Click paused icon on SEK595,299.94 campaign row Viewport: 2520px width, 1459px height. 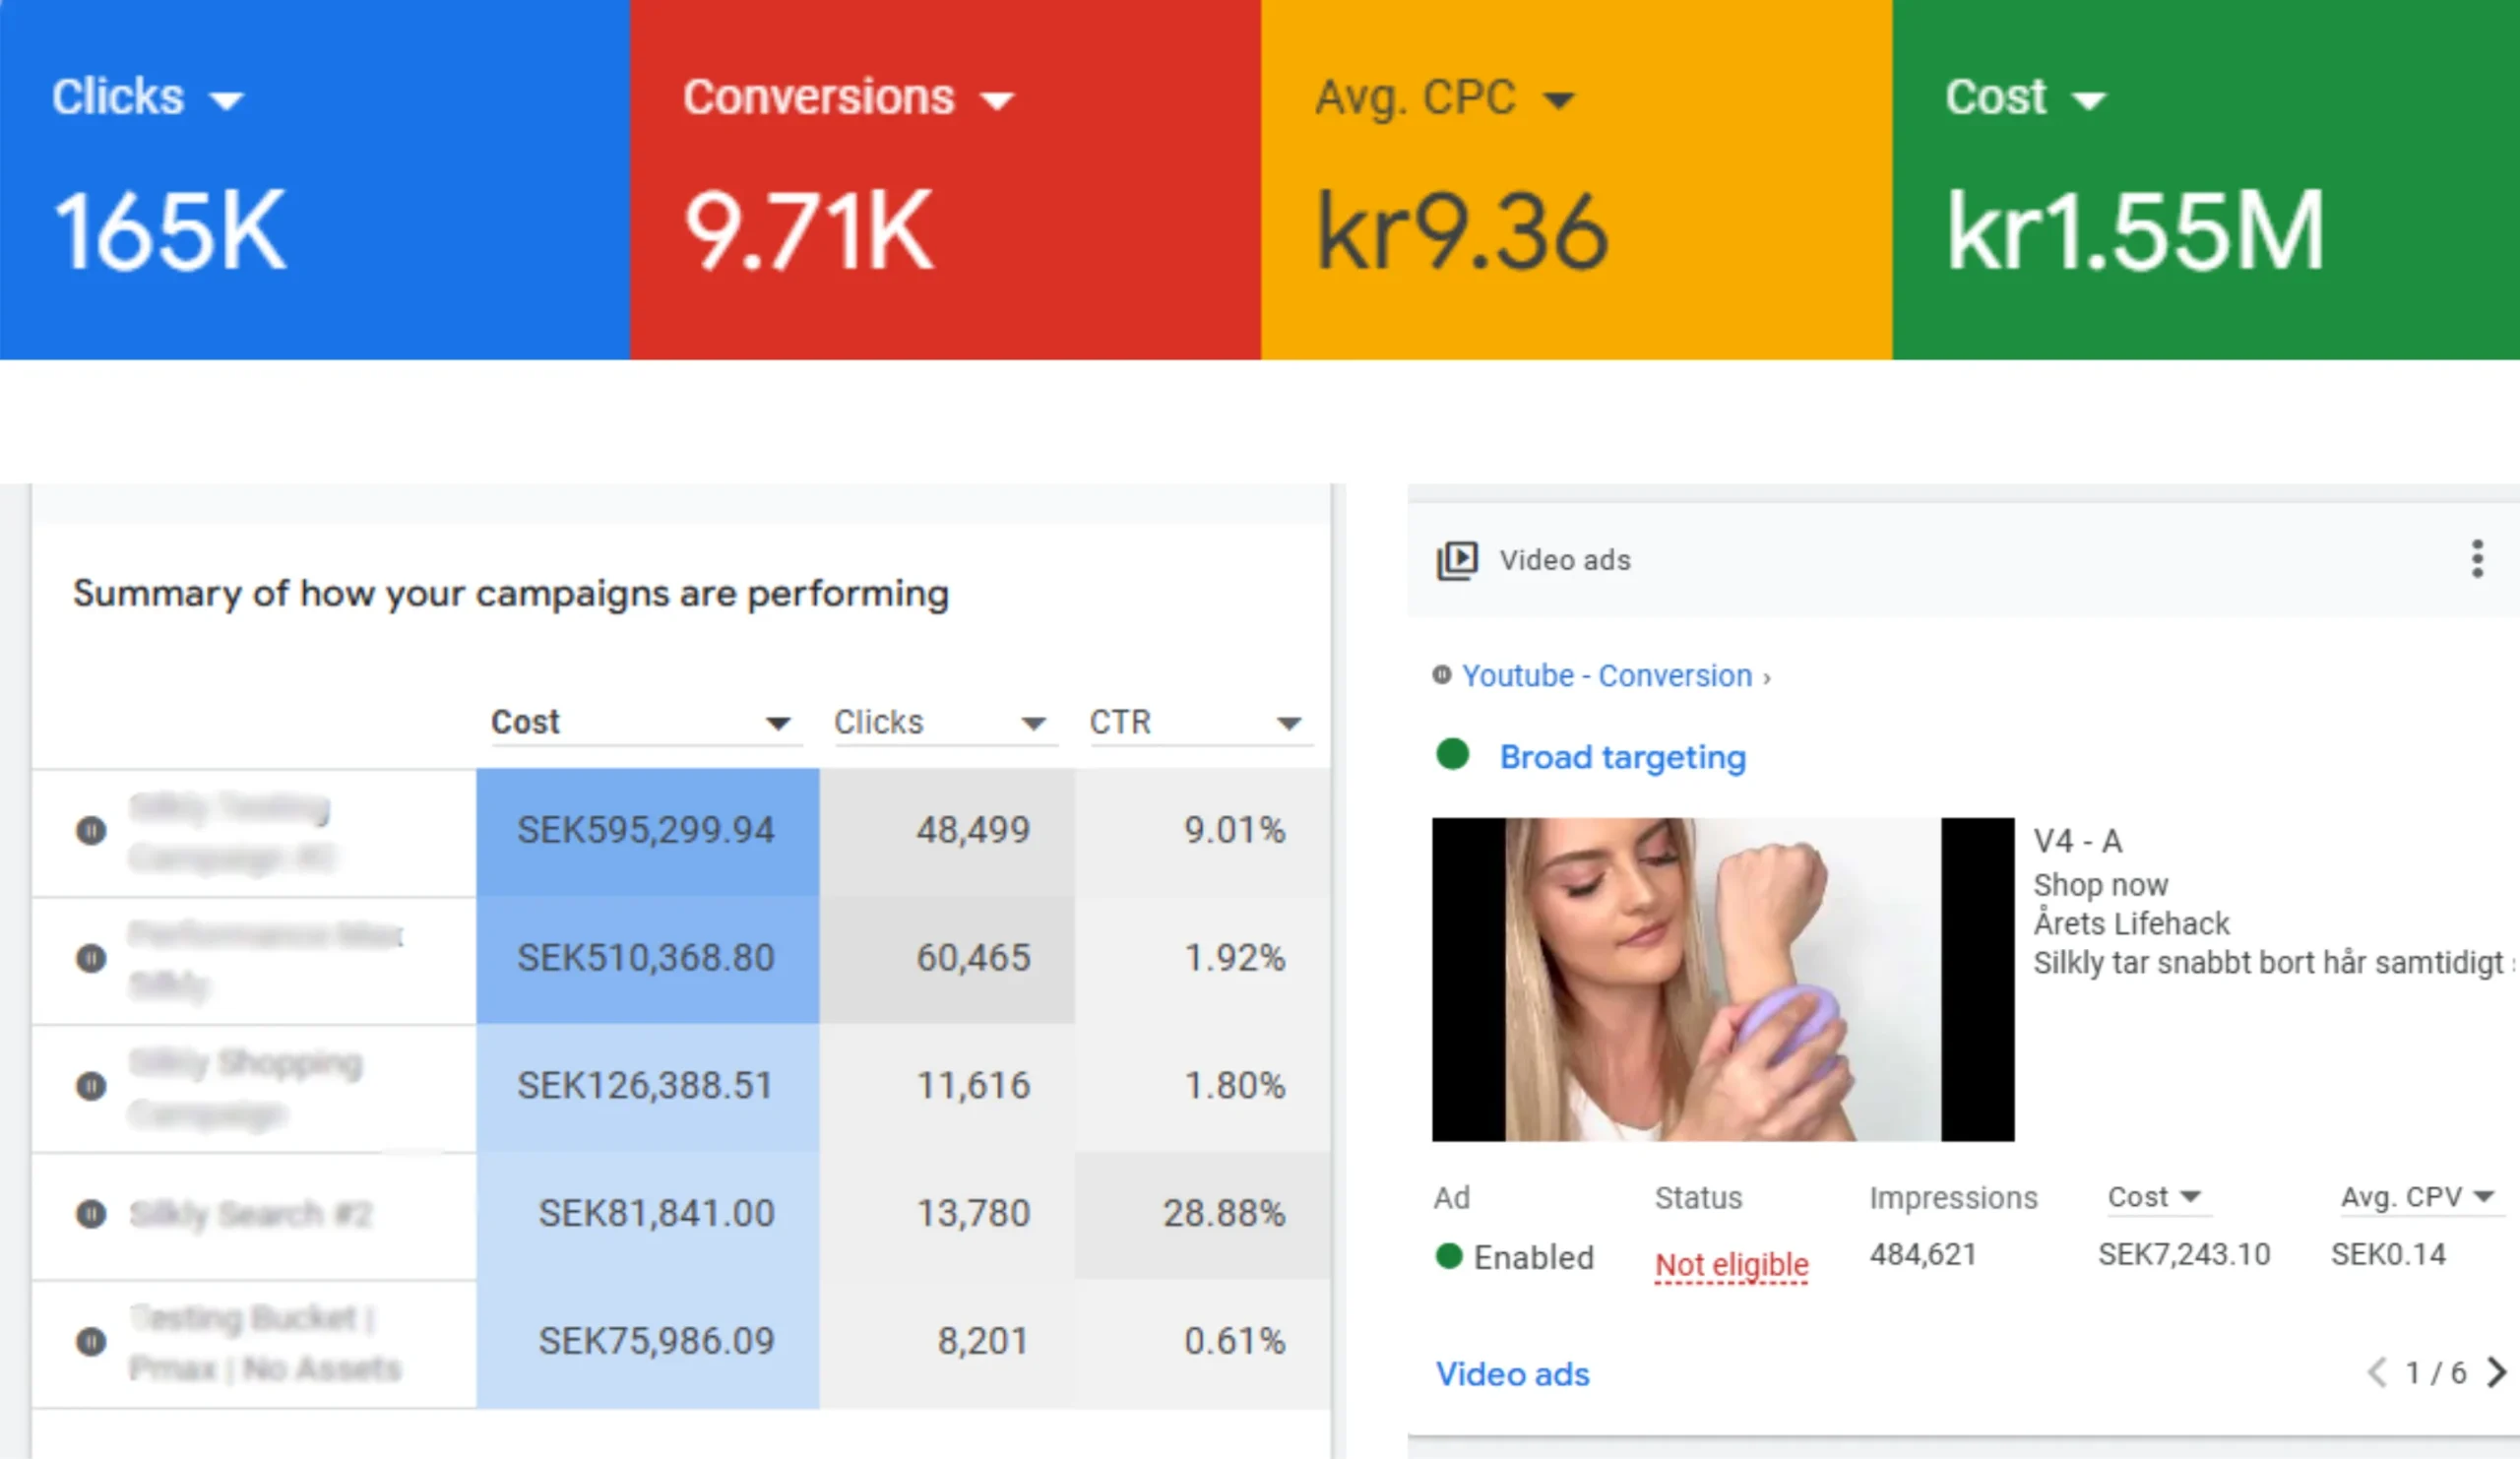(91, 830)
